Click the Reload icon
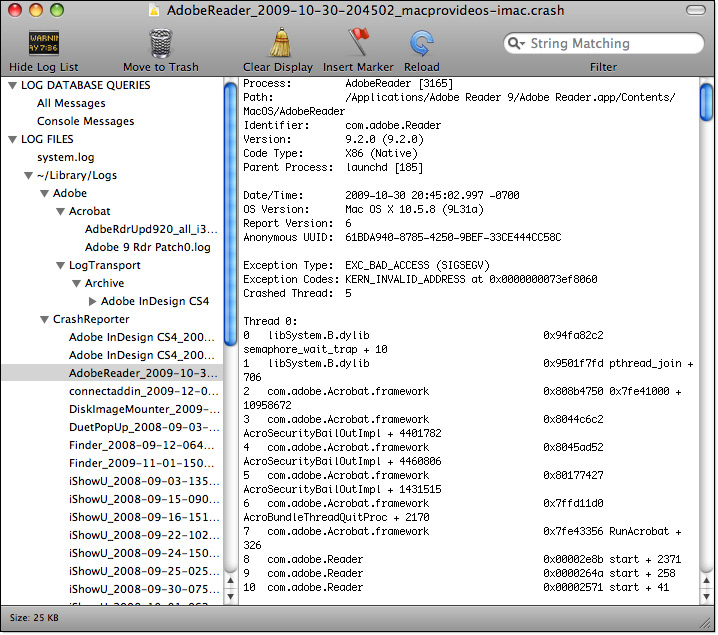Image resolution: width=718 pixels, height=635 pixels. point(421,43)
